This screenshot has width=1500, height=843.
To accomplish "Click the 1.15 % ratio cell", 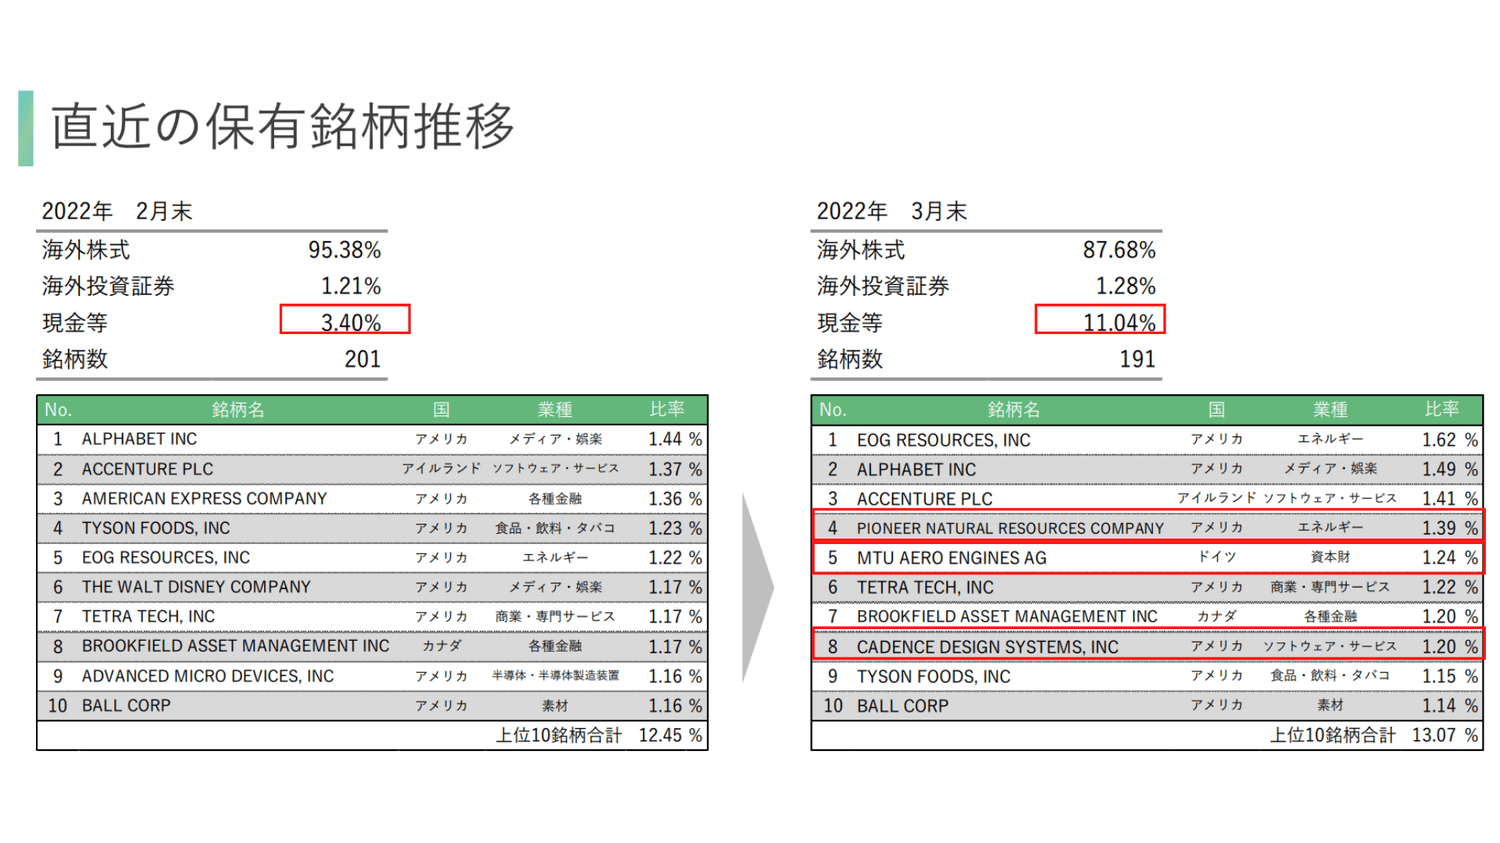I will tap(1450, 677).
